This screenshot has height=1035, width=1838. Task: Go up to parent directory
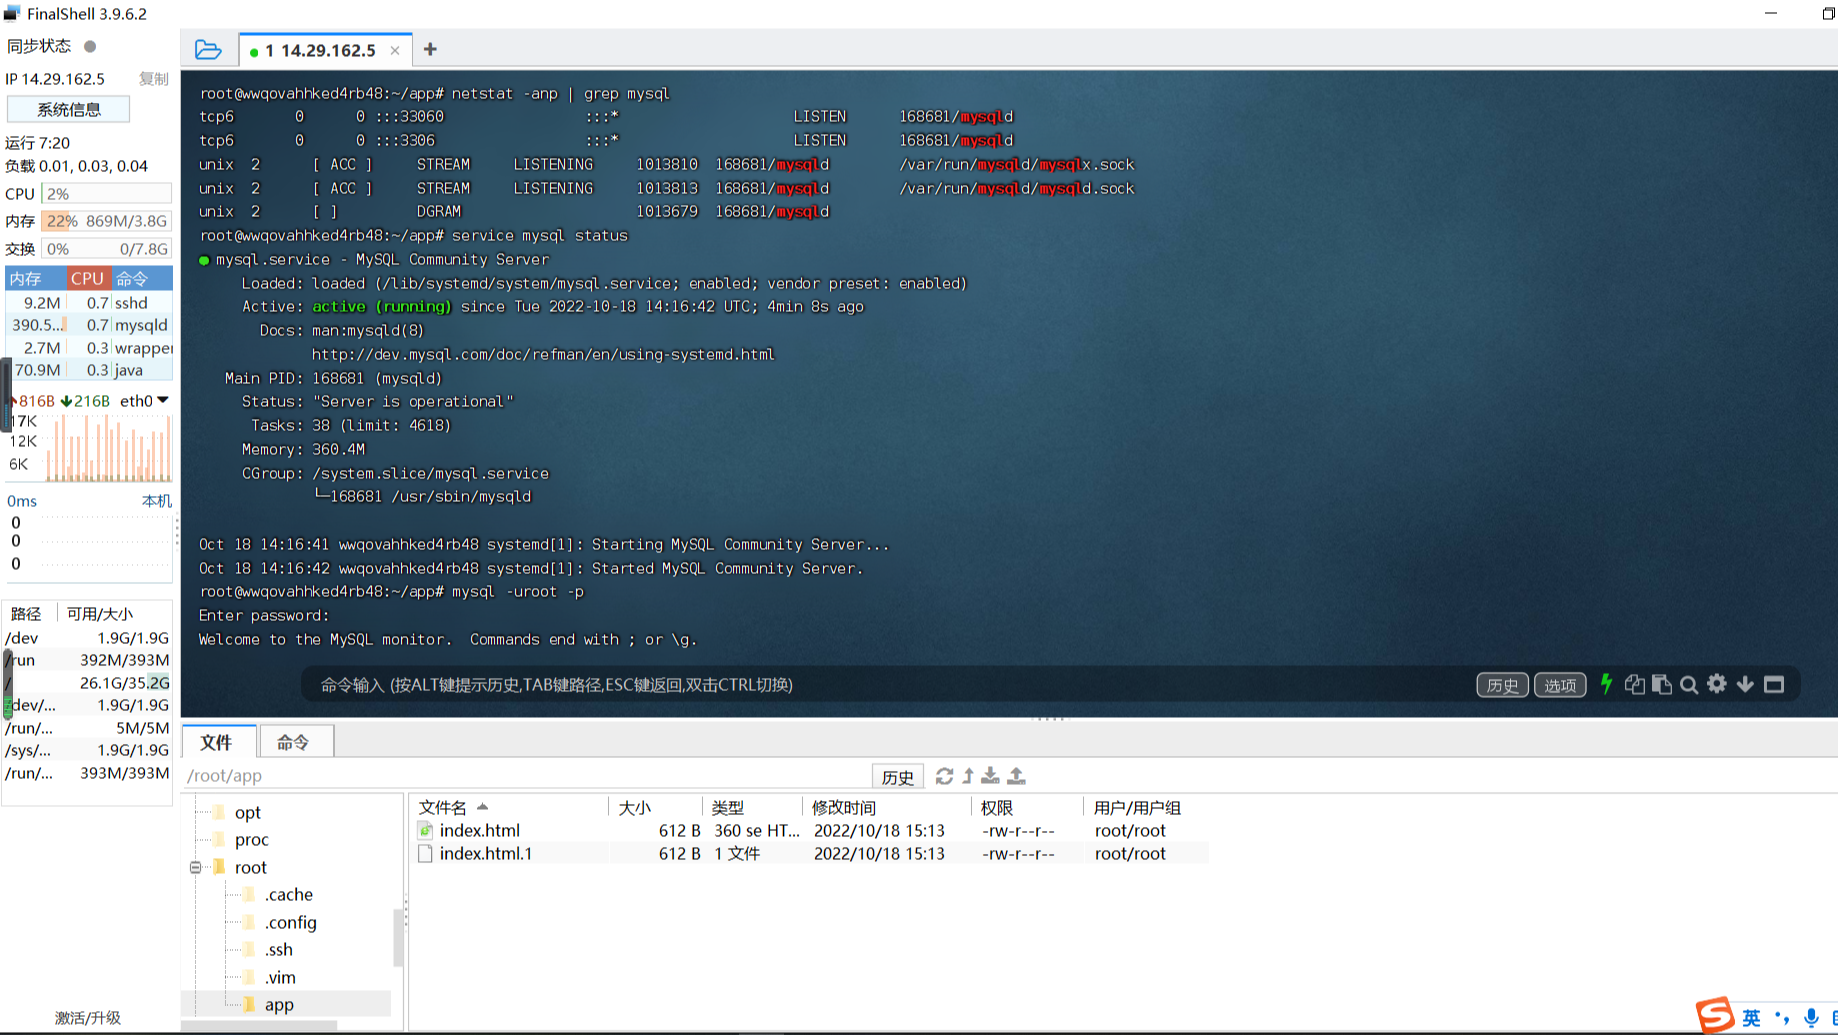[x=968, y=776]
